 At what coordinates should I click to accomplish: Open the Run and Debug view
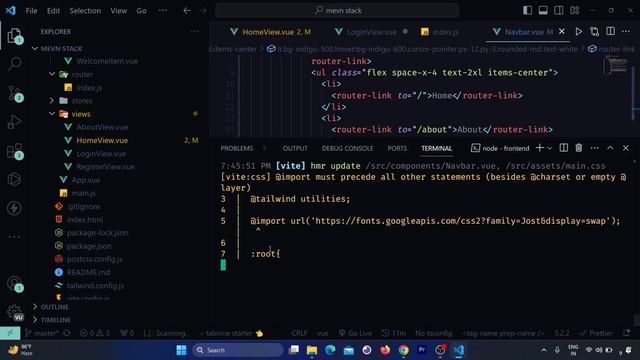click(x=14, y=122)
